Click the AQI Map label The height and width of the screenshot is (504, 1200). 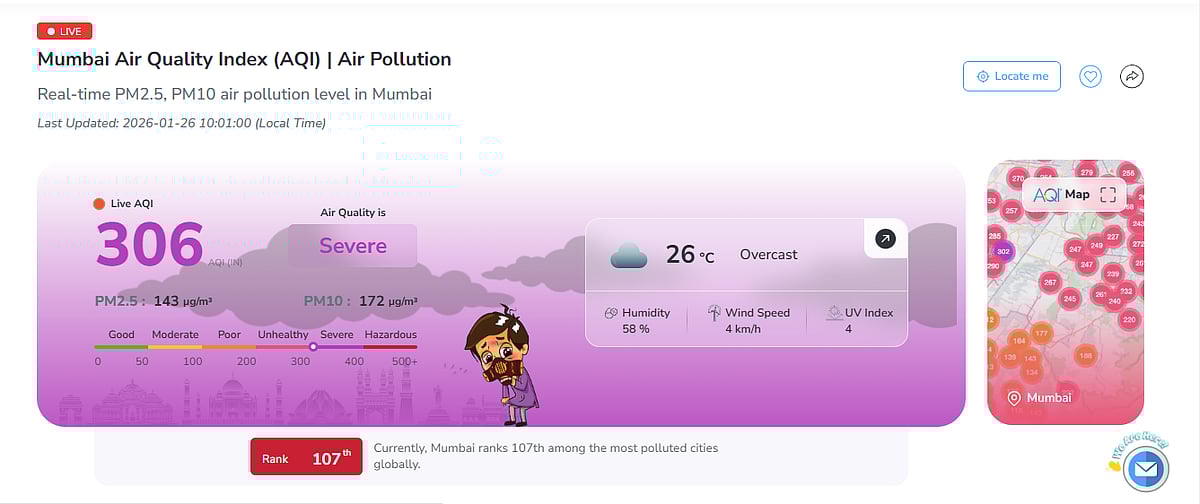[1061, 195]
